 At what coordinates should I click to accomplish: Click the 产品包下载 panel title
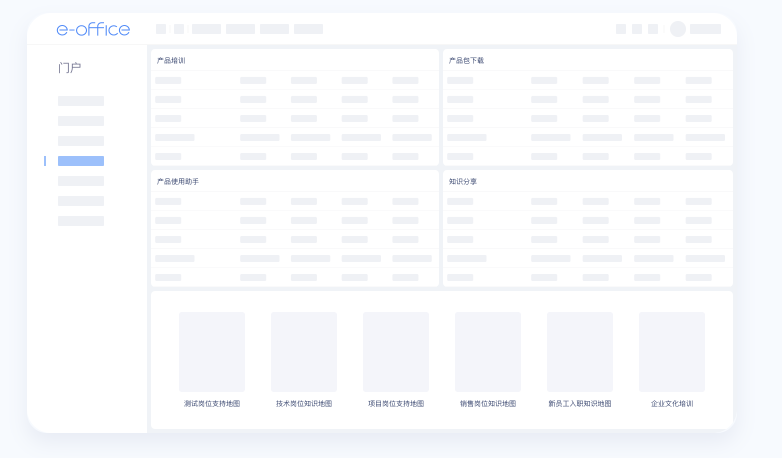[x=466, y=61]
